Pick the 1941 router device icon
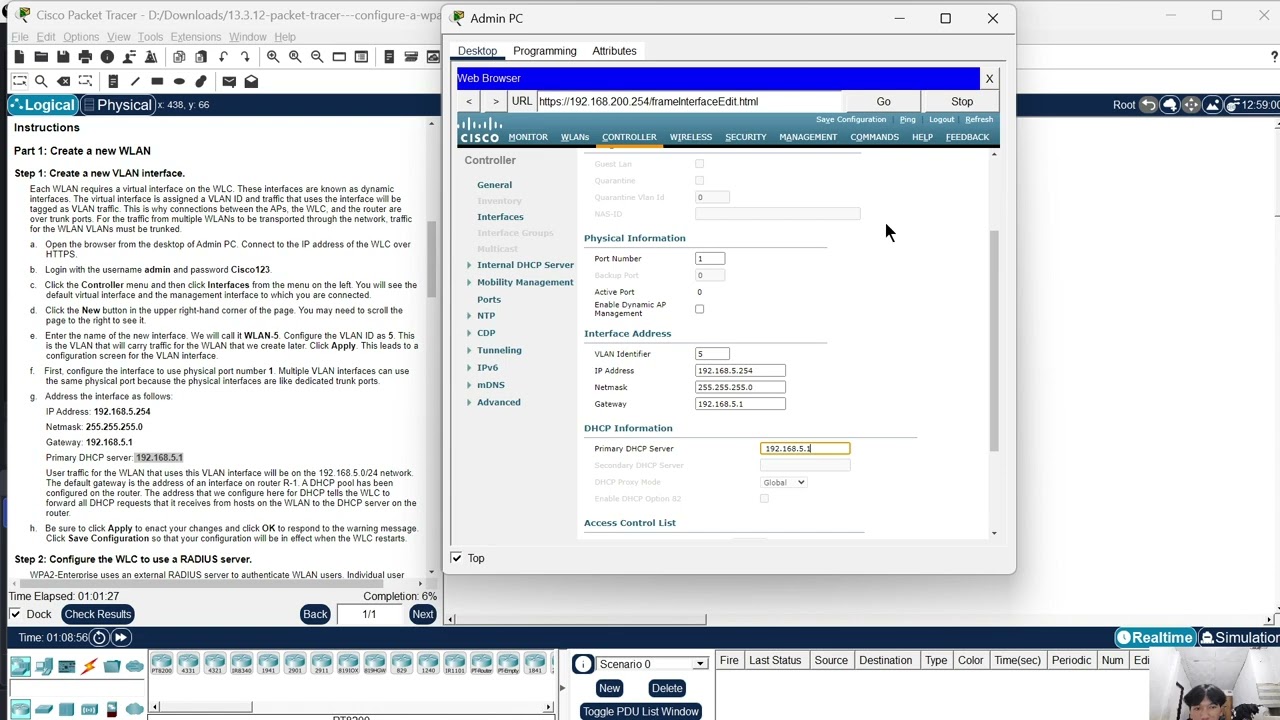The image size is (1280, 720). (268, 663)
